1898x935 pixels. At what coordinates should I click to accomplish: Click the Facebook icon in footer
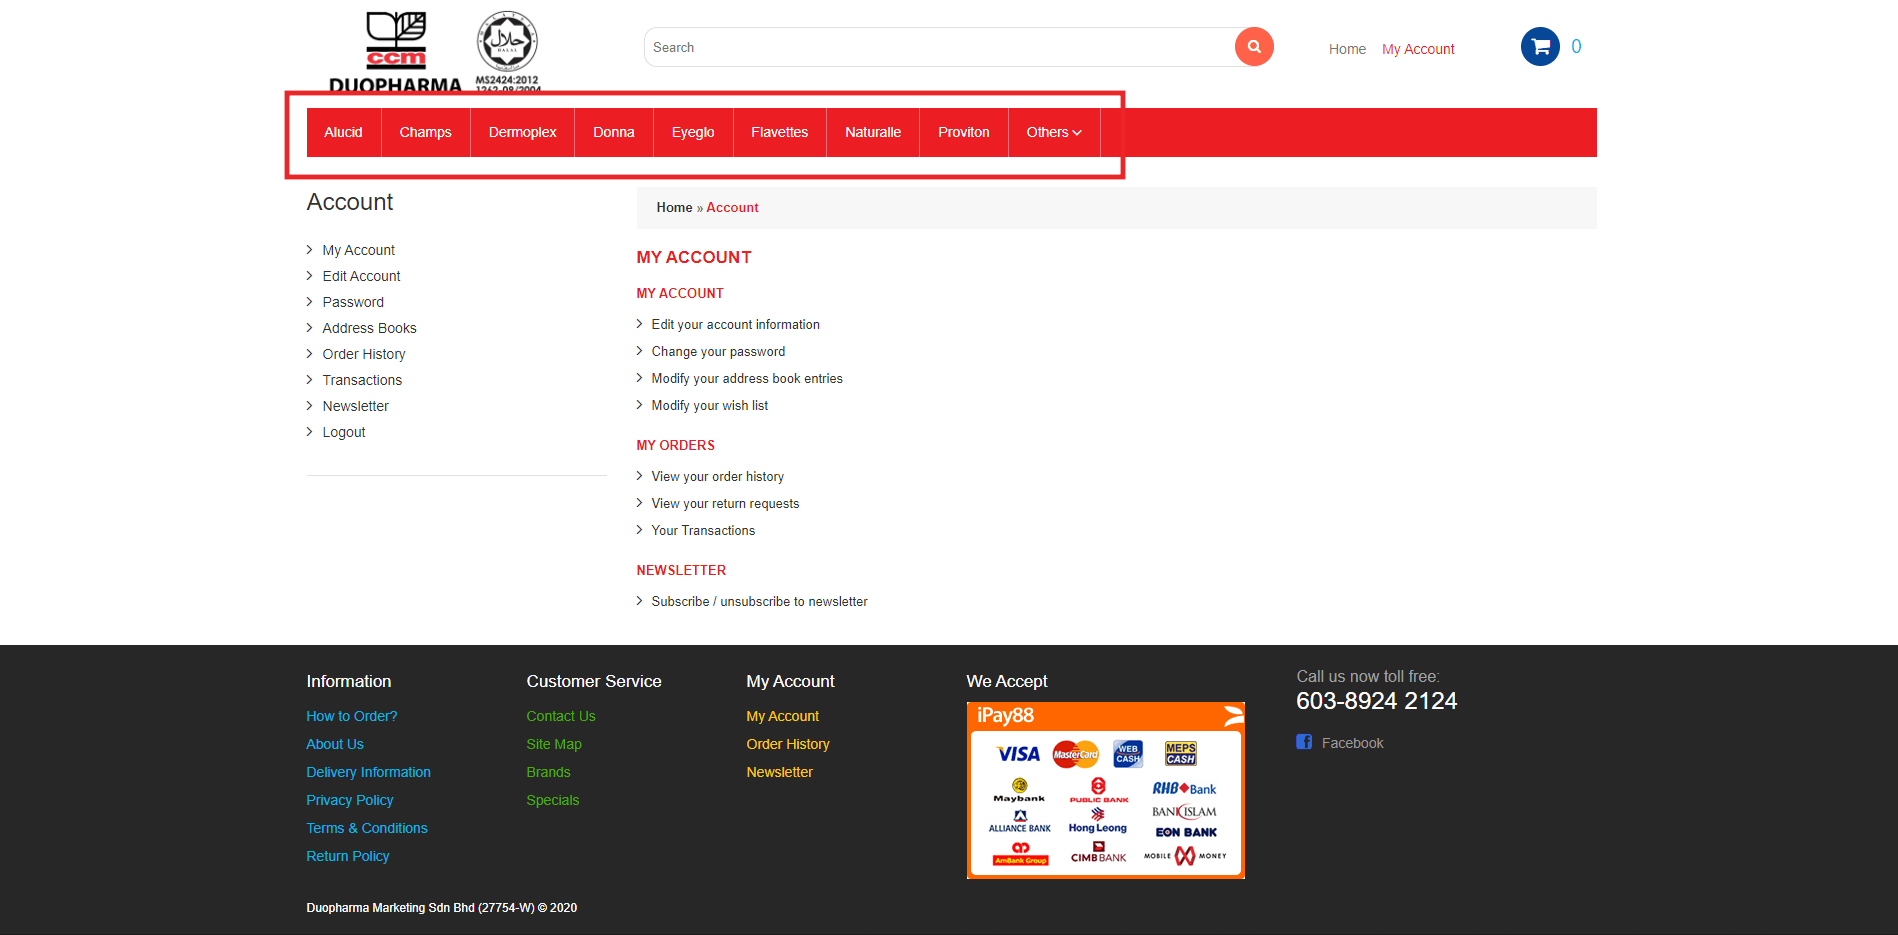tap(1304, 742)
